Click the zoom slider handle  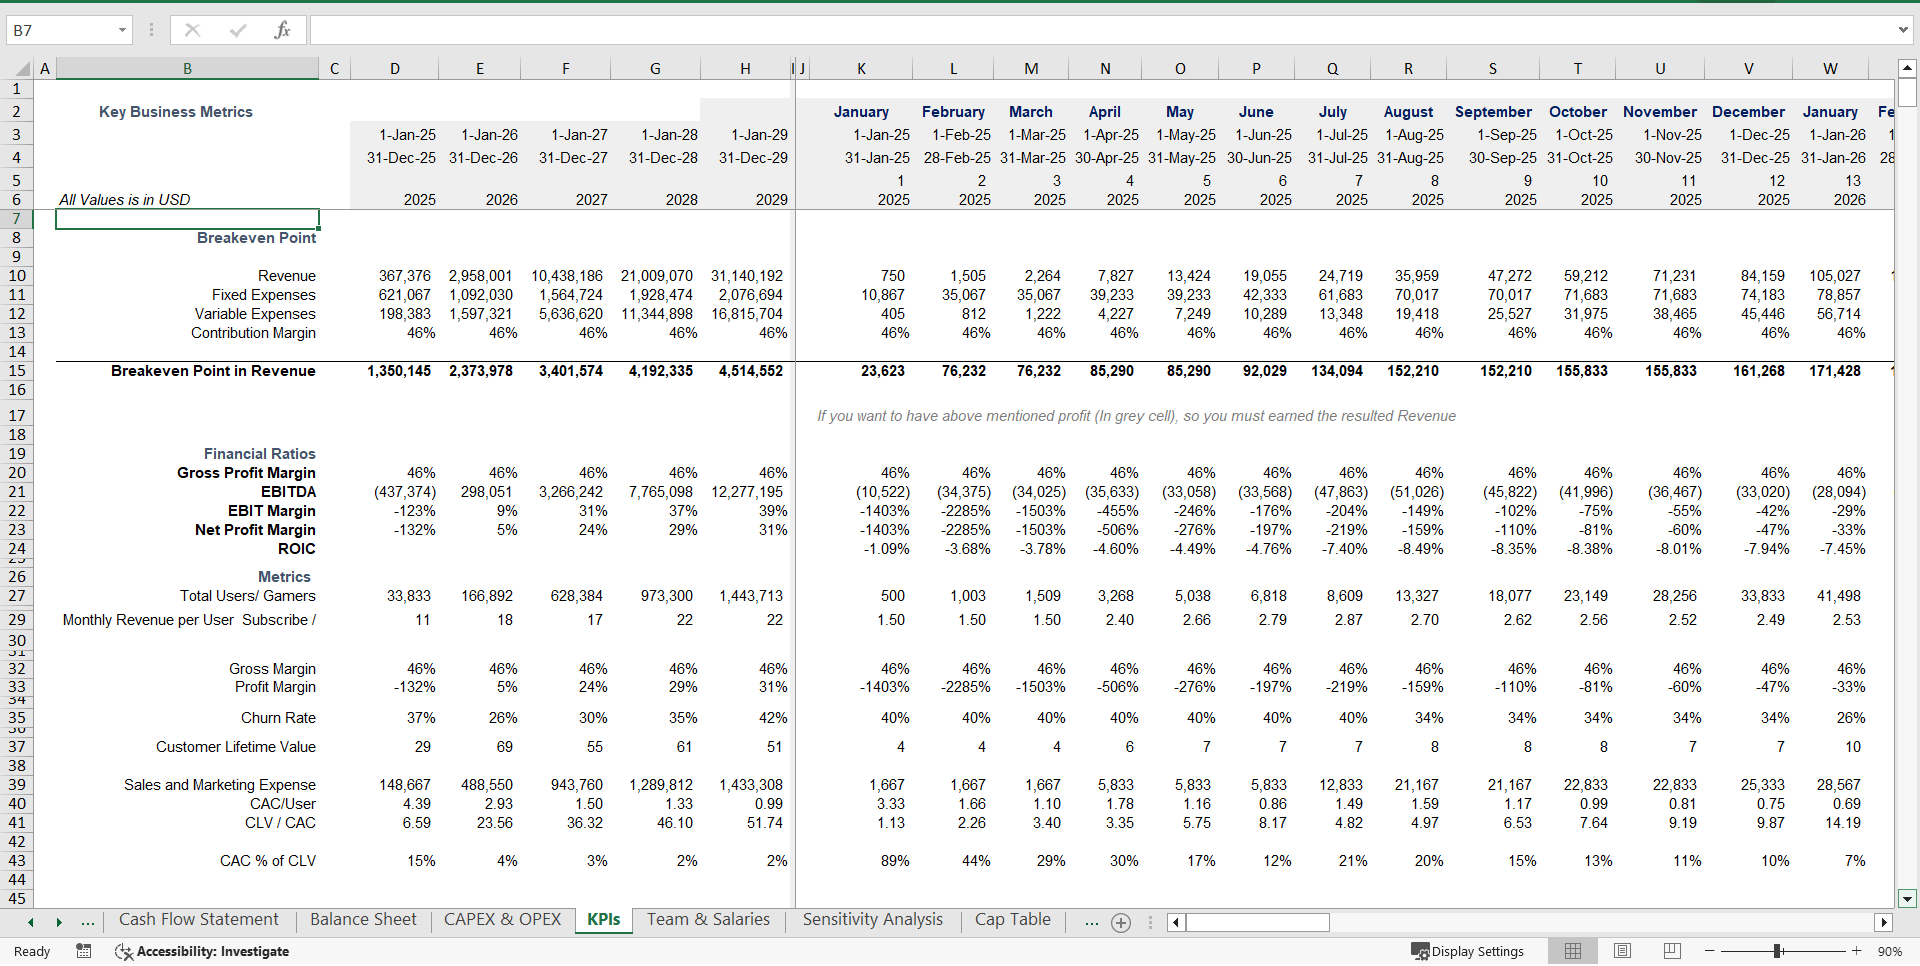coord(1777,951)
